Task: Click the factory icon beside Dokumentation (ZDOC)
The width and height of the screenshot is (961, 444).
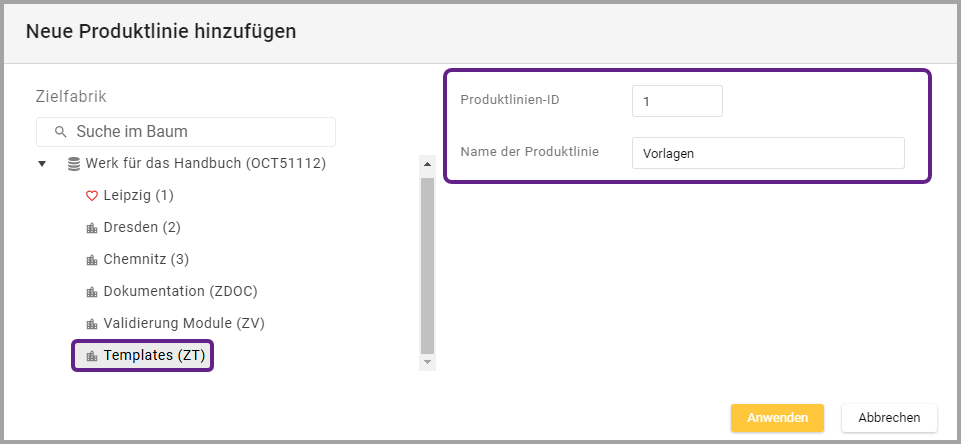Action: [92, 292]
